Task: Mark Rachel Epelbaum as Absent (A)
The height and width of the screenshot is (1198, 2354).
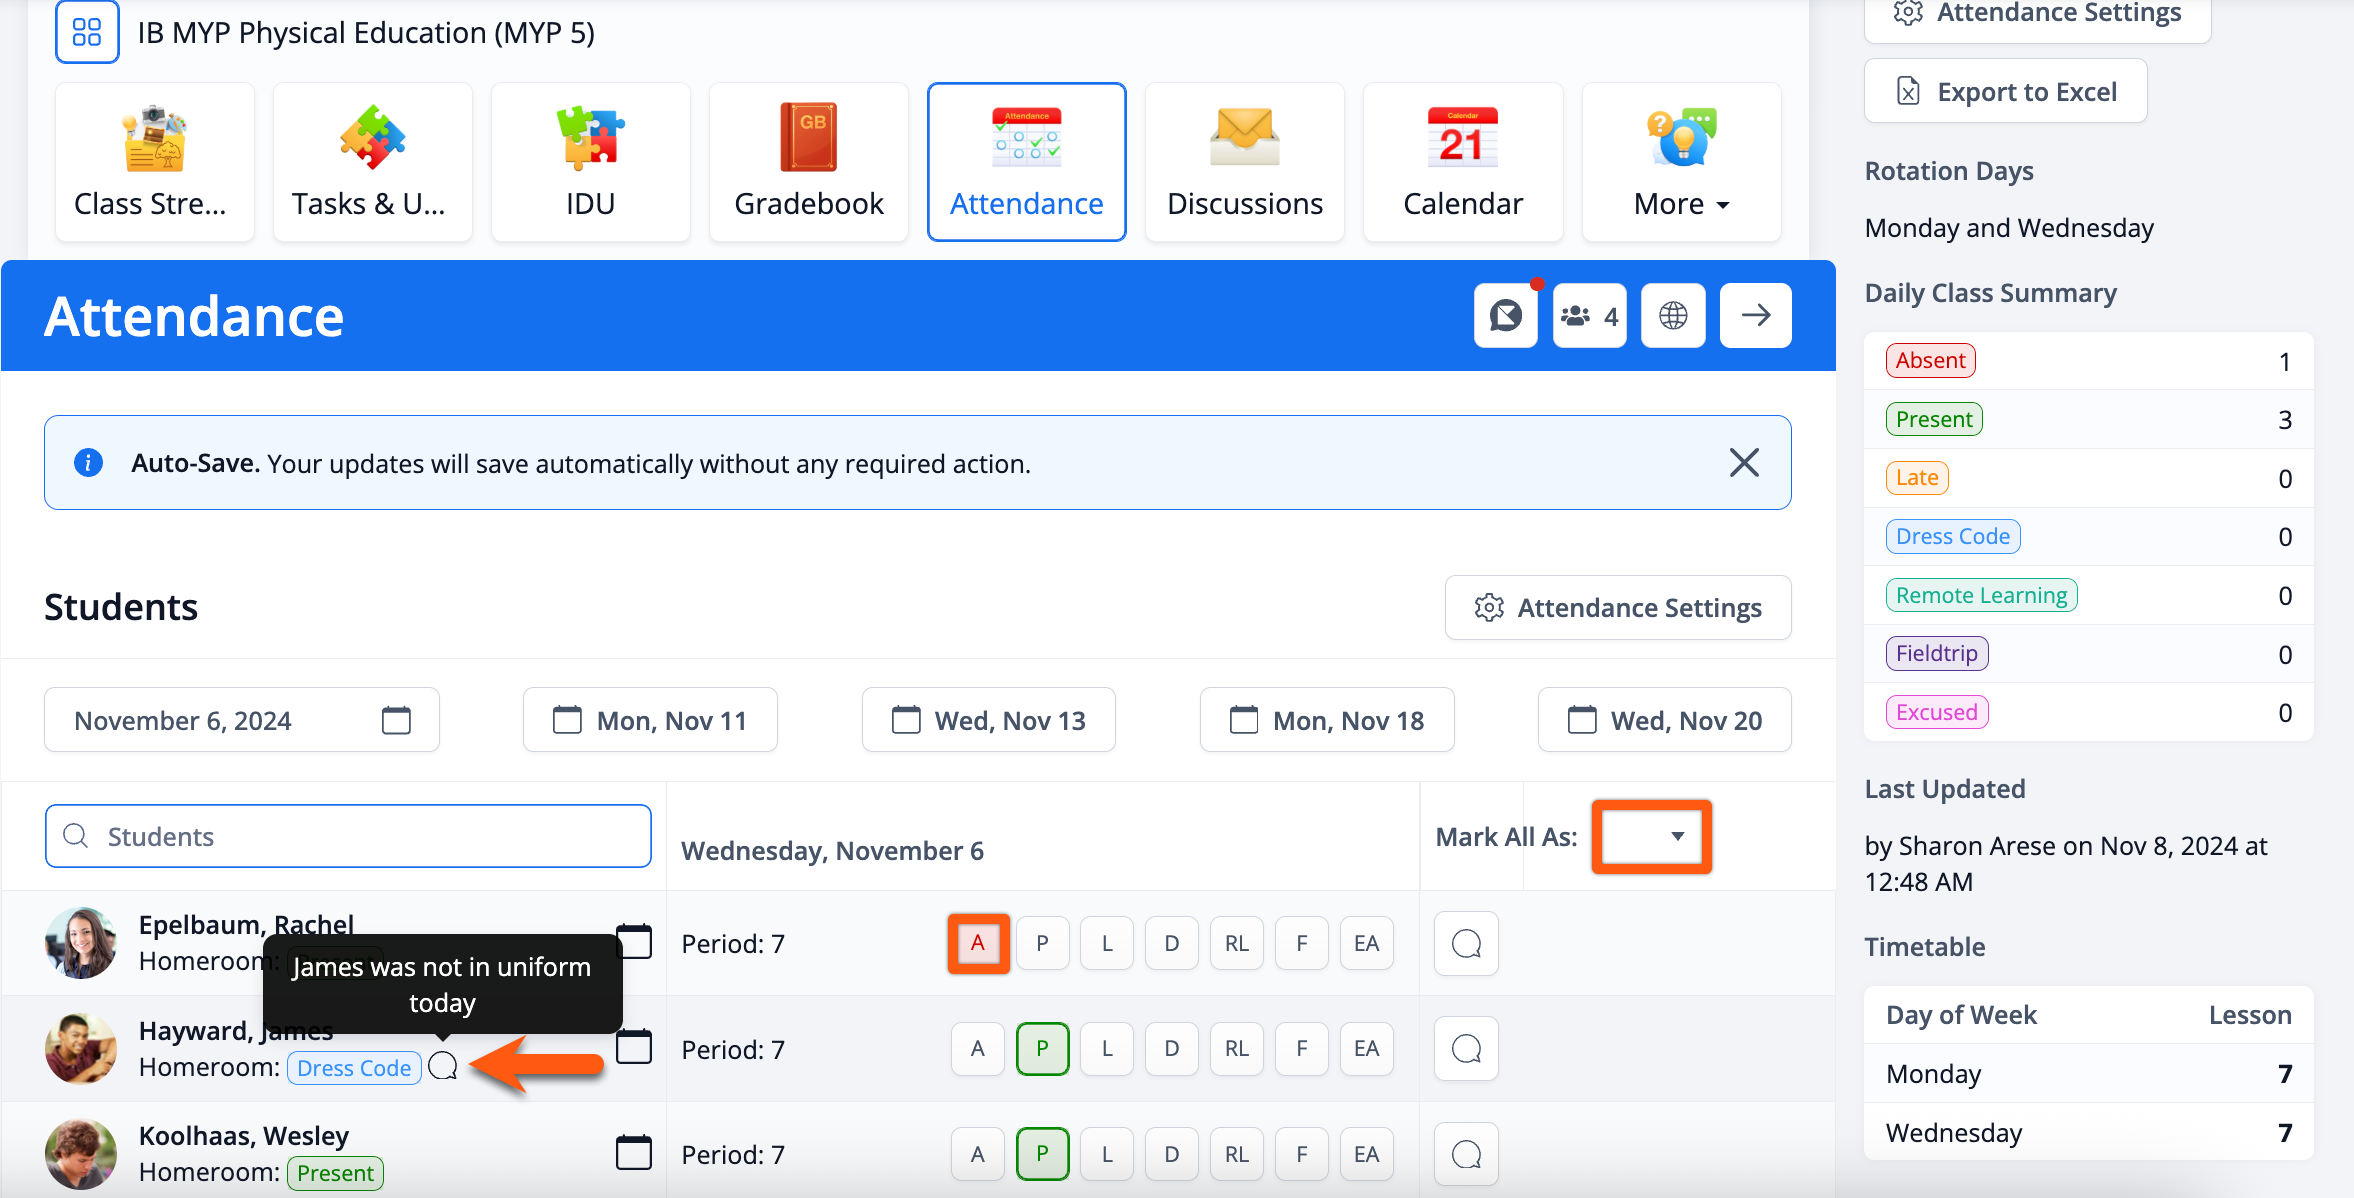Action: point(978,943)
